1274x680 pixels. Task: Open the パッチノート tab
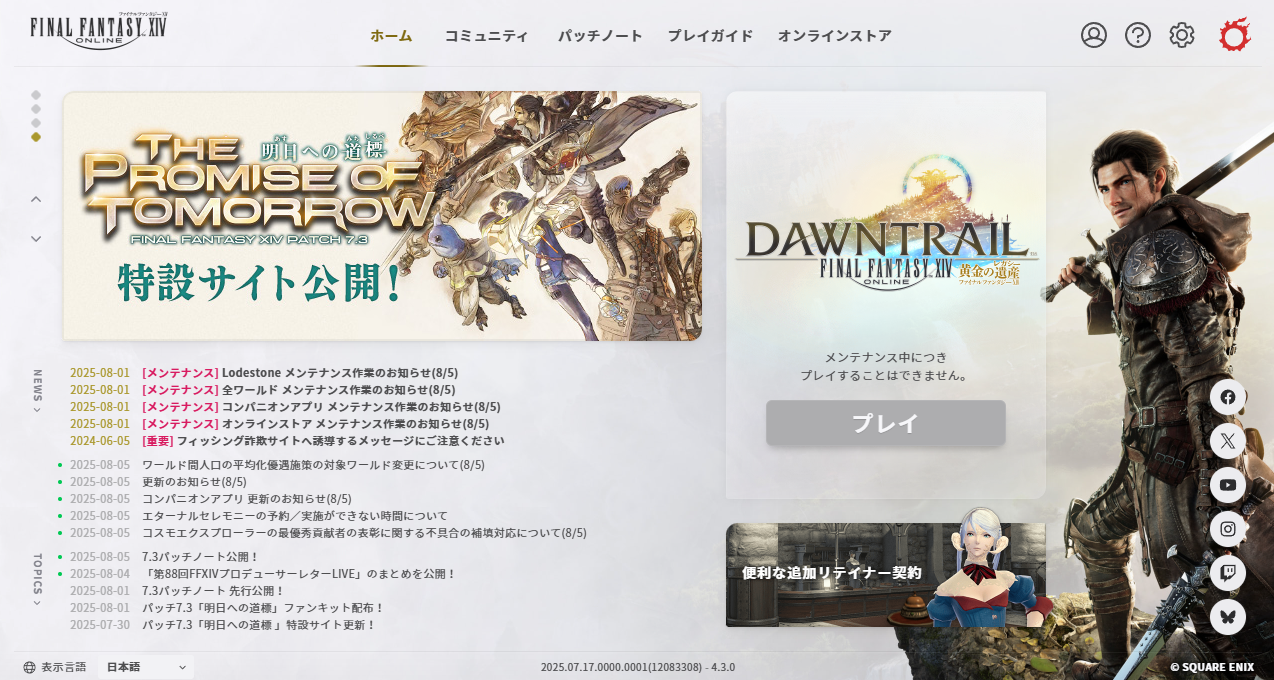tap(600, 36)
